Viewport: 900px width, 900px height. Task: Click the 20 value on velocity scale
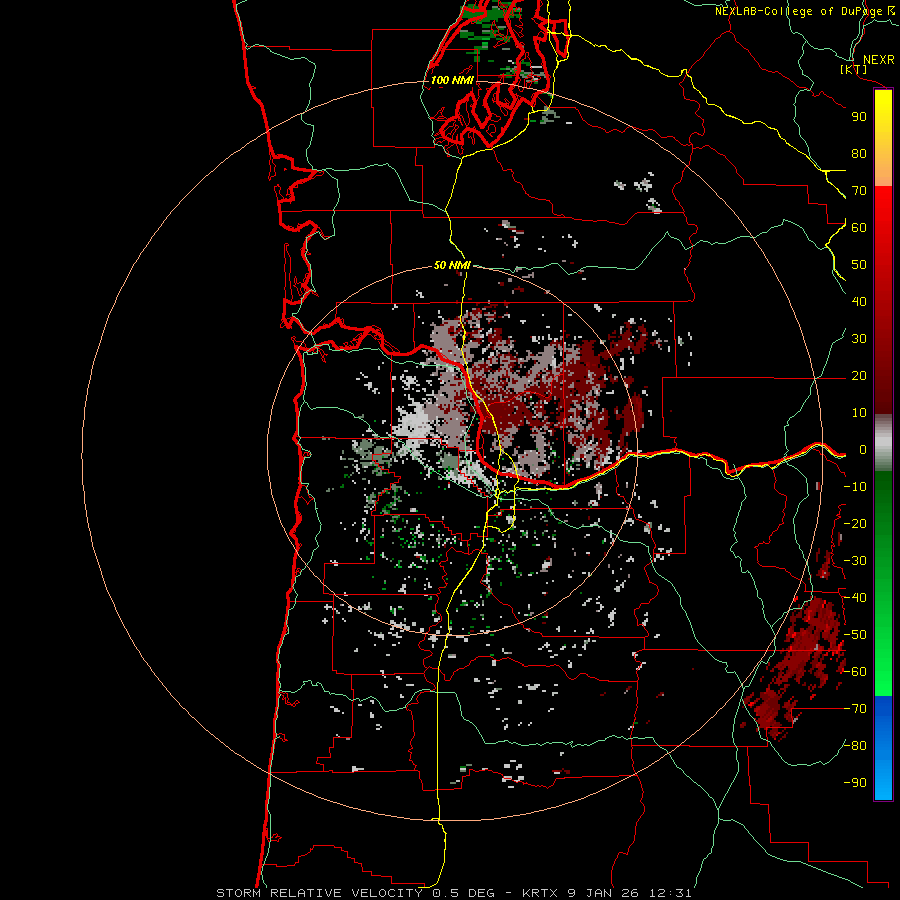859,376
